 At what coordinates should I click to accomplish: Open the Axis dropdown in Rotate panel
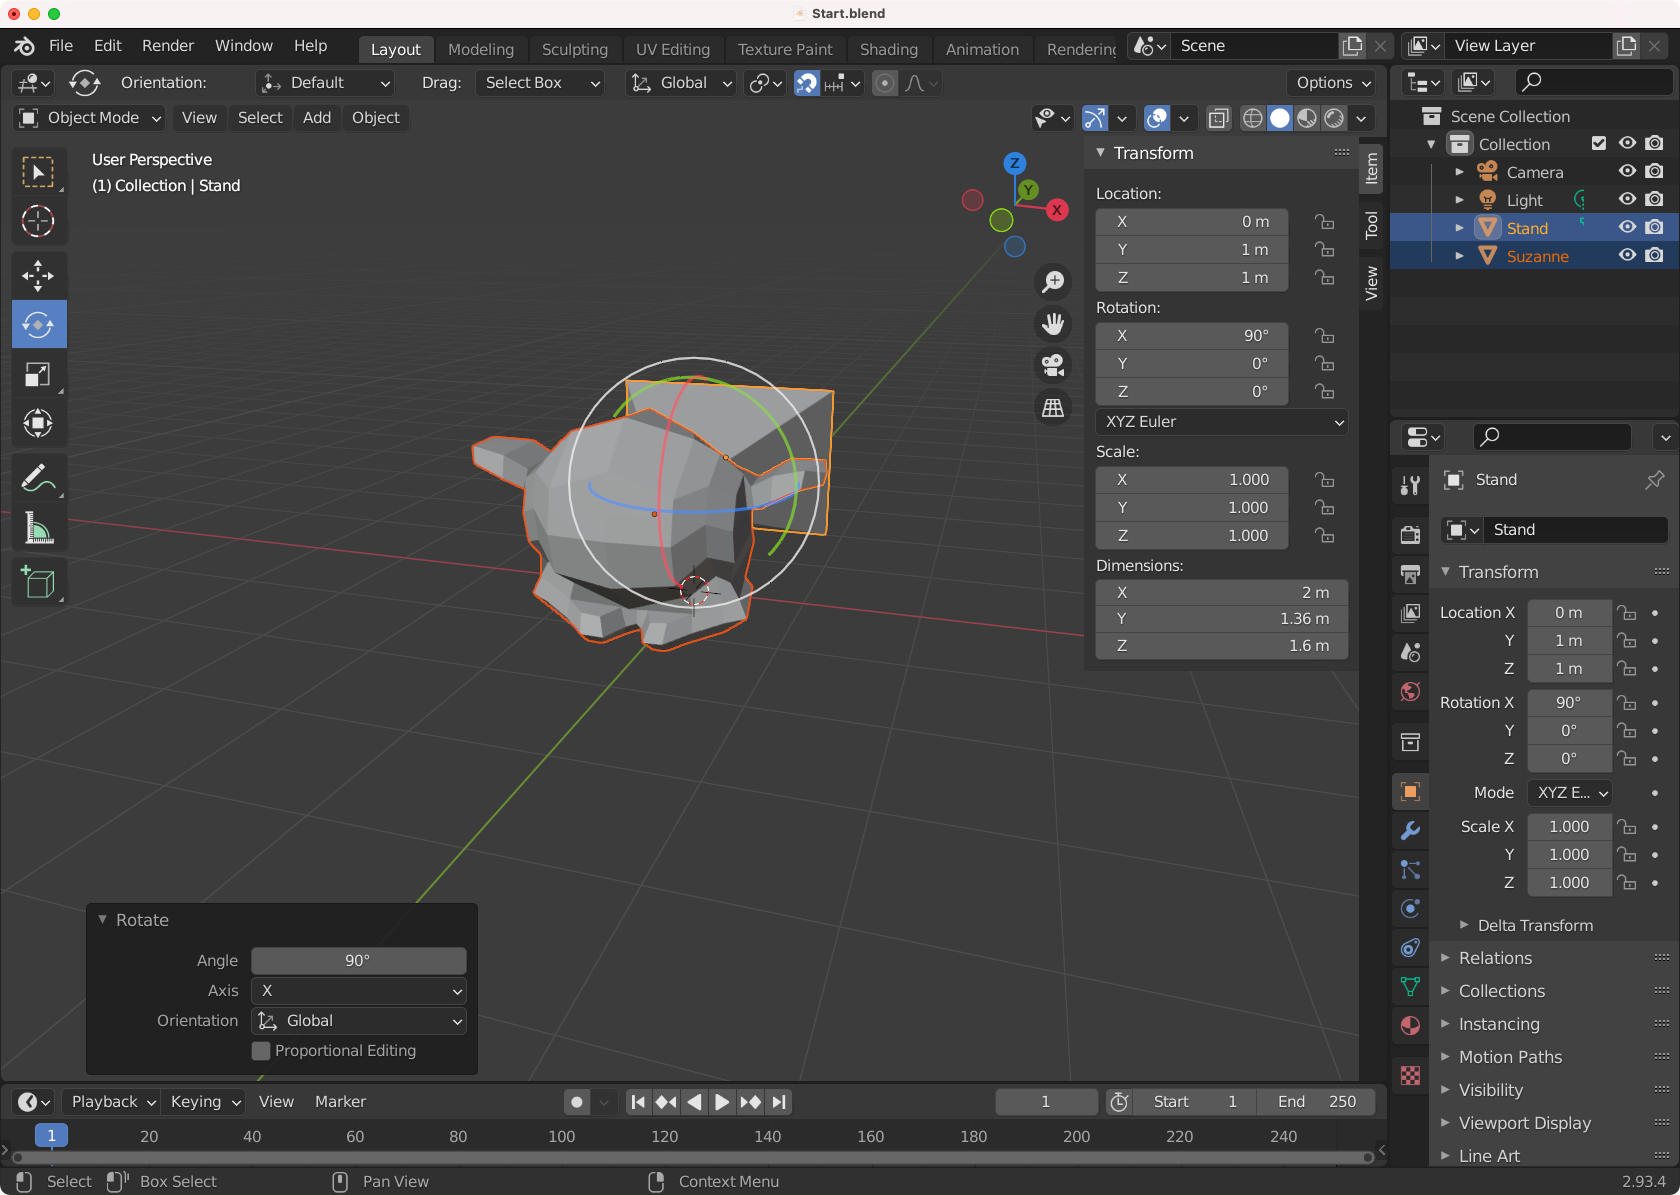(358, 991)
